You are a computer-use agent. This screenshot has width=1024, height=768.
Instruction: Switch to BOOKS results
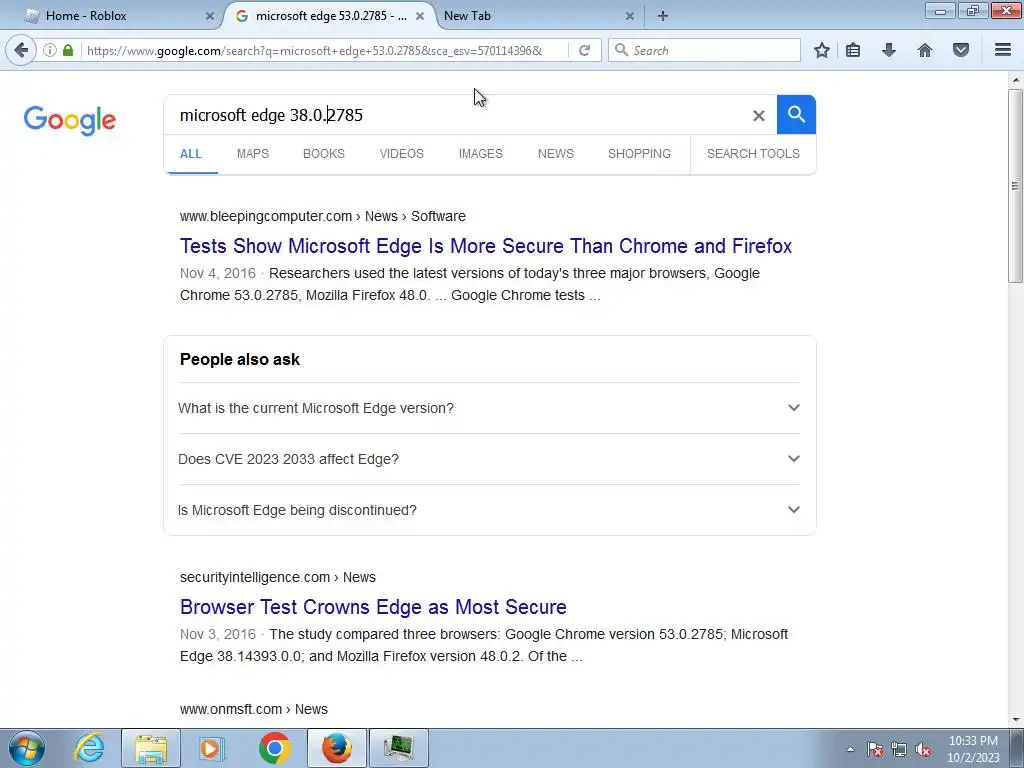point(323,154)
